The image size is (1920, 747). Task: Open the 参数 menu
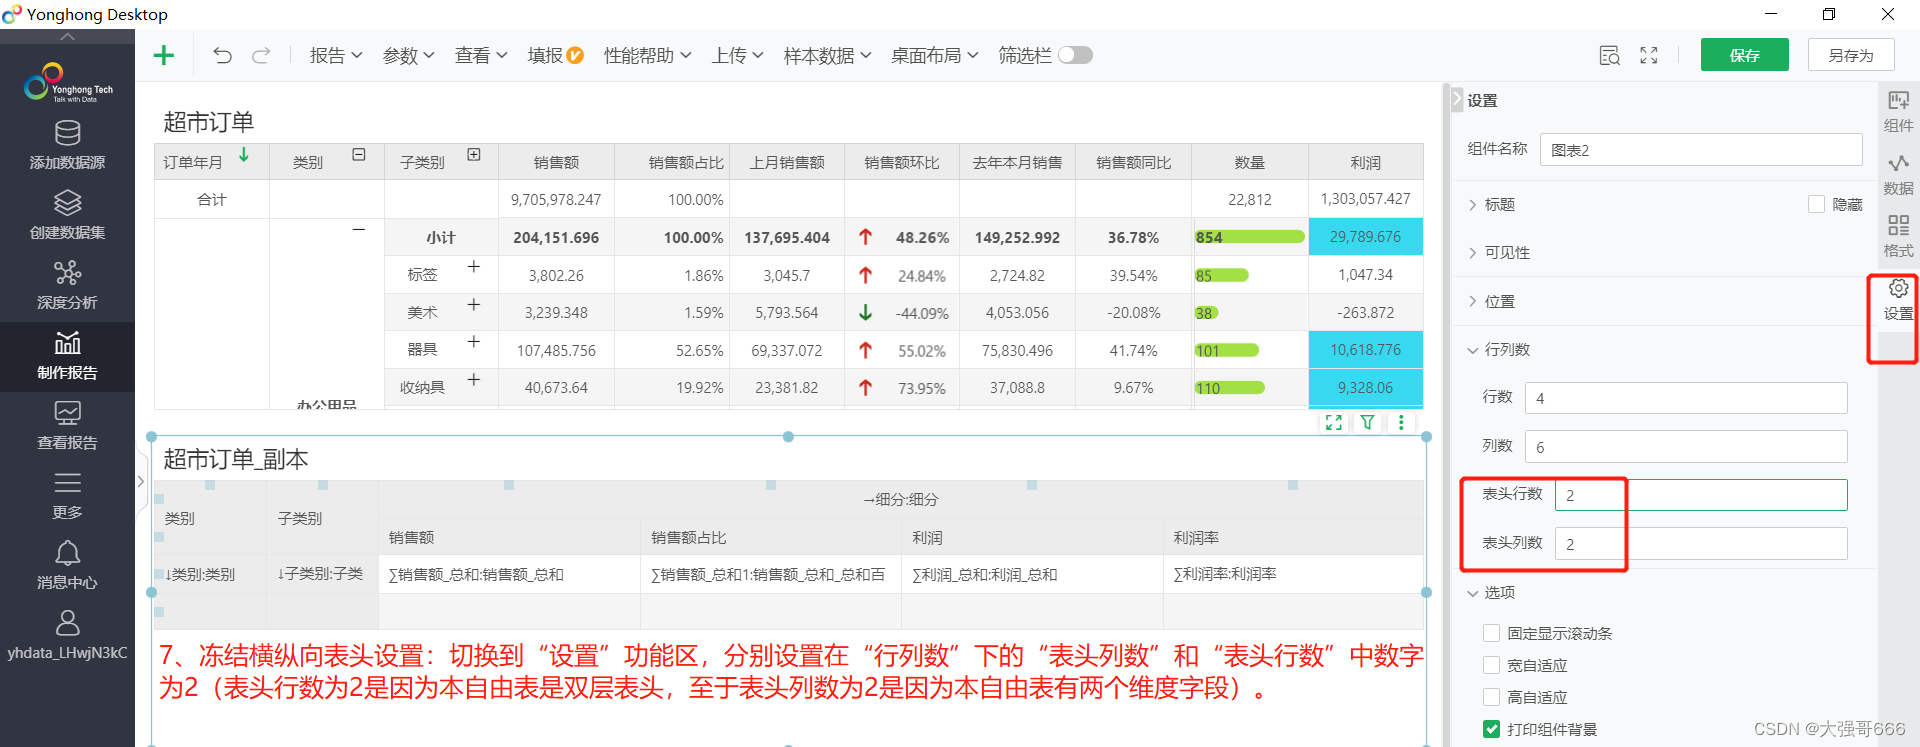[408, 55]
